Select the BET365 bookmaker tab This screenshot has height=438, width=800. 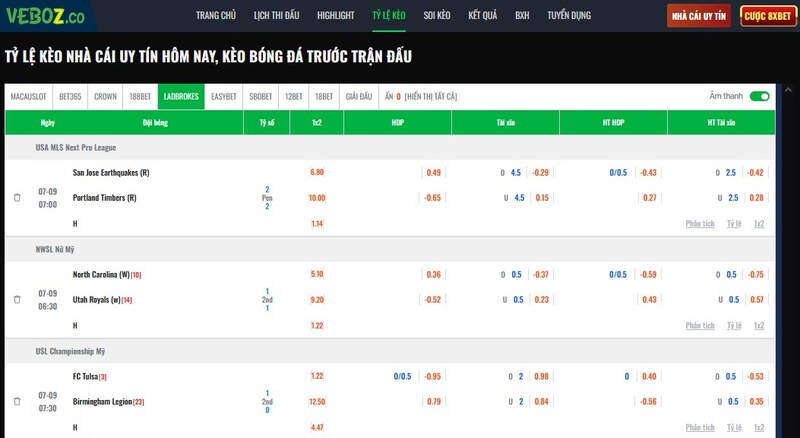coord(70,96)
